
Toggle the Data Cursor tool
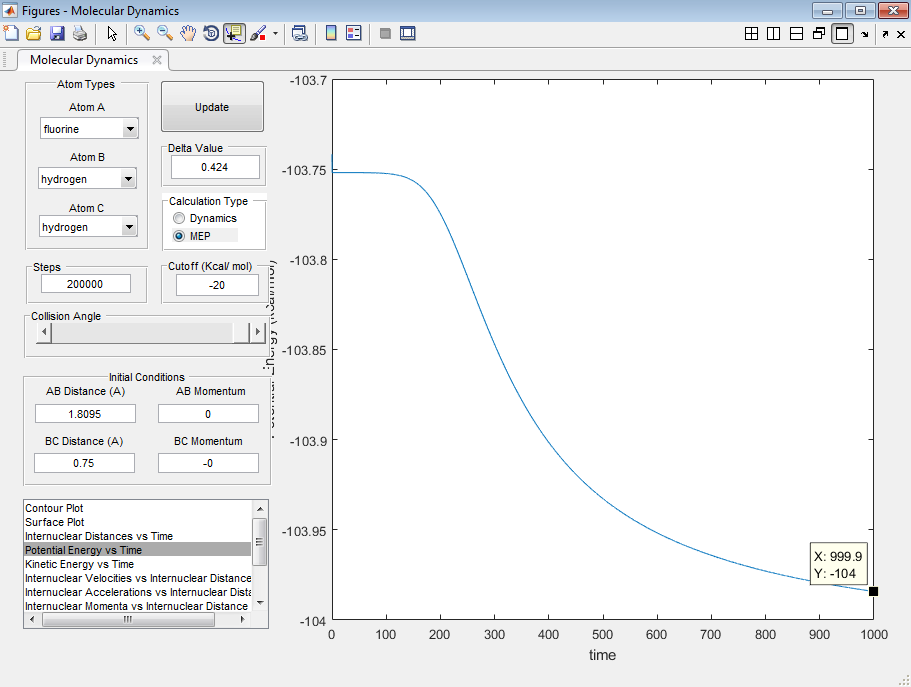point(234,33)
